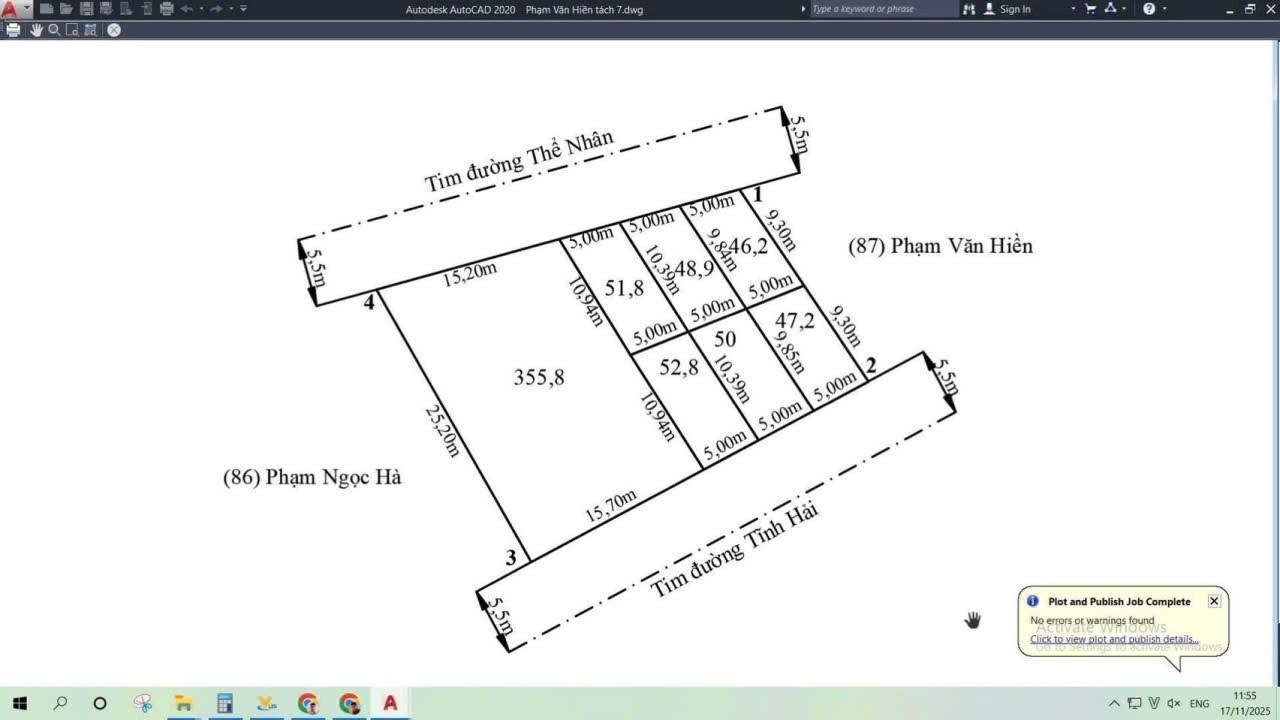Undo the last action with Undo arrow
Screen dimensions: 1280x720
click(x=186, y=8)
